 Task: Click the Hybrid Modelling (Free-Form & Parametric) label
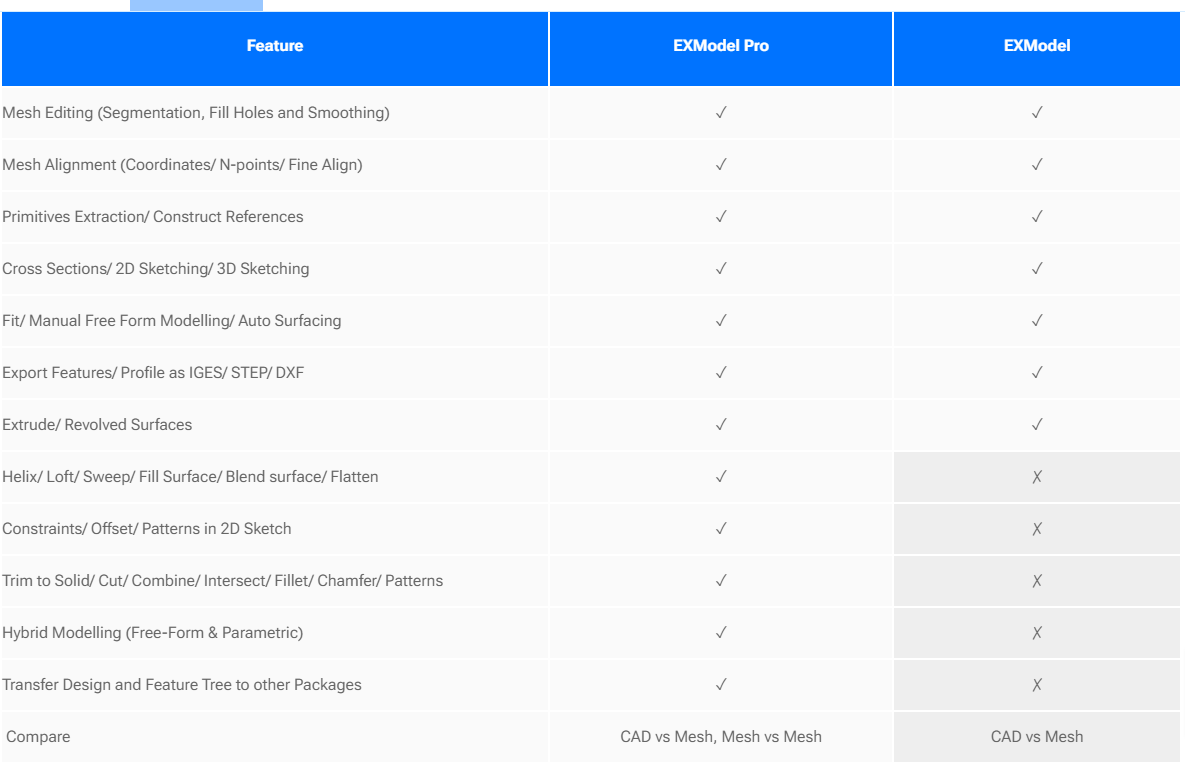coord(153,633)
